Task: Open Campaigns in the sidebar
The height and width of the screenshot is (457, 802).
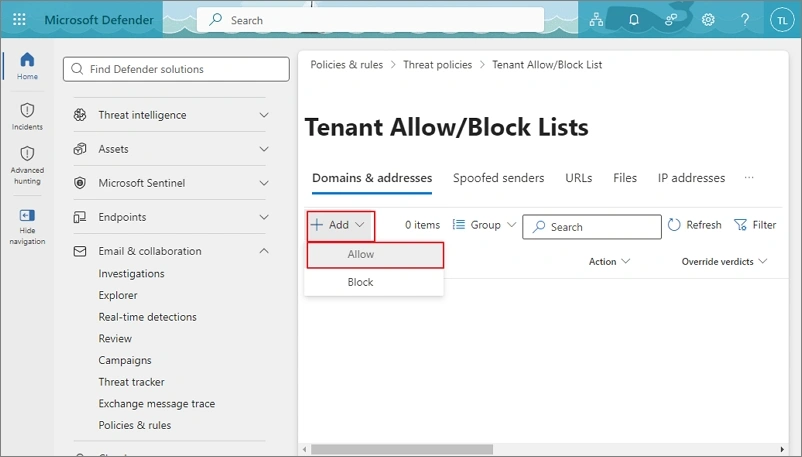Action: (125, 360)
